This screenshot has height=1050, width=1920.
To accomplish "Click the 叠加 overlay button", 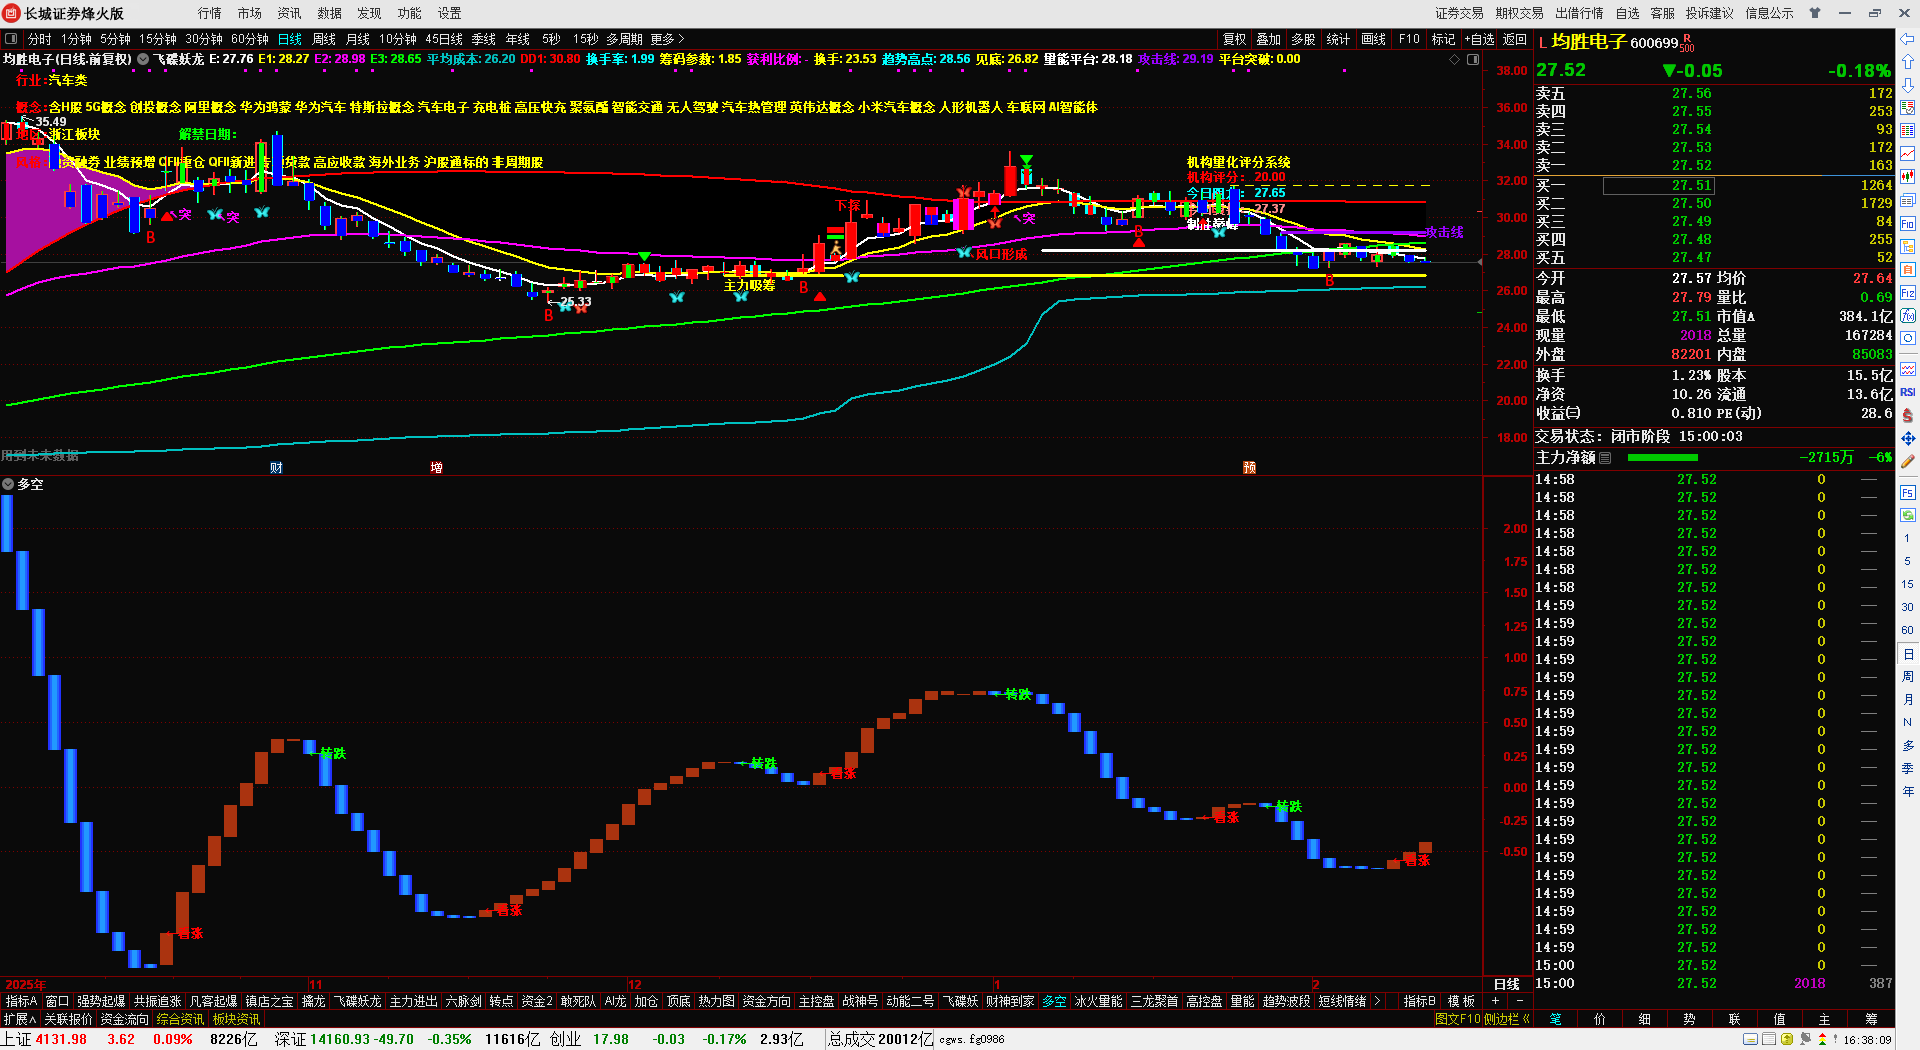I will [x=1269, y=39].
